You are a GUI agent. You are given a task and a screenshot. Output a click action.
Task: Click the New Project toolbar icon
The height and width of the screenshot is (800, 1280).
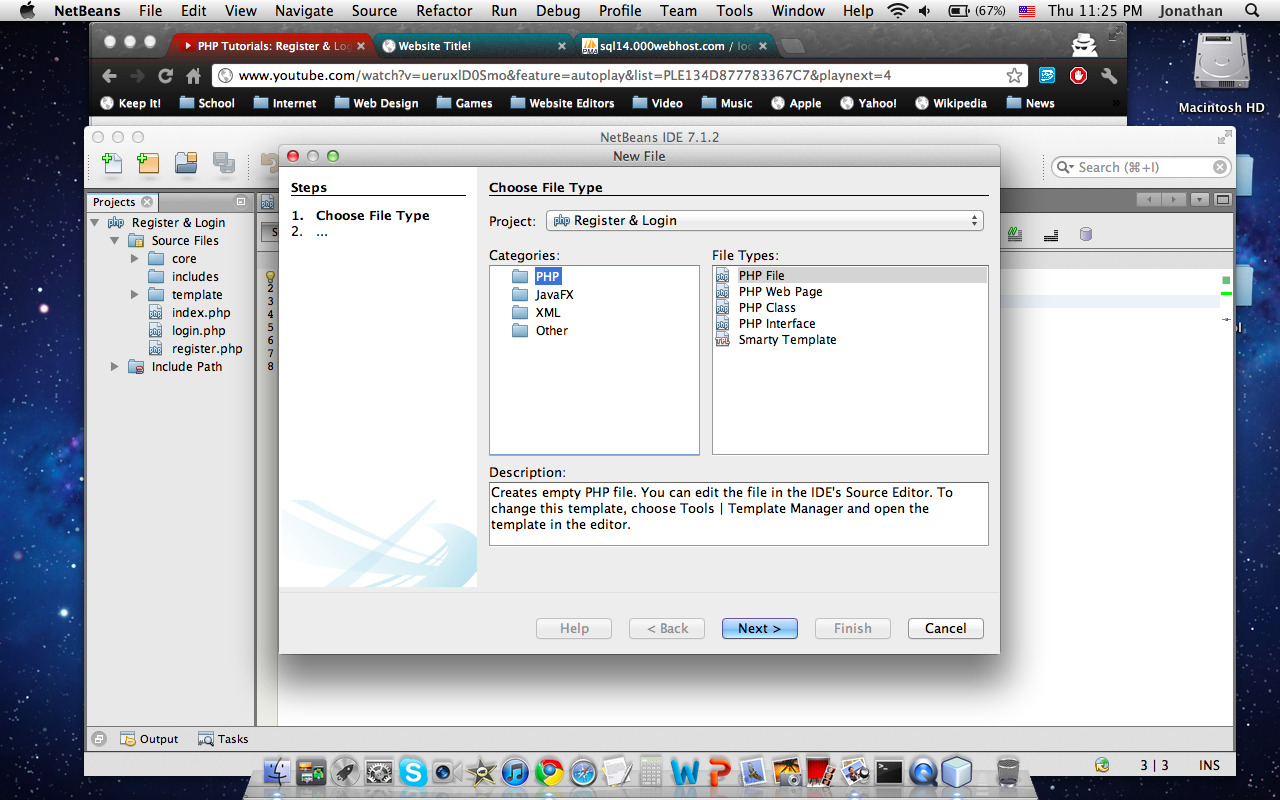pos(148,164)
